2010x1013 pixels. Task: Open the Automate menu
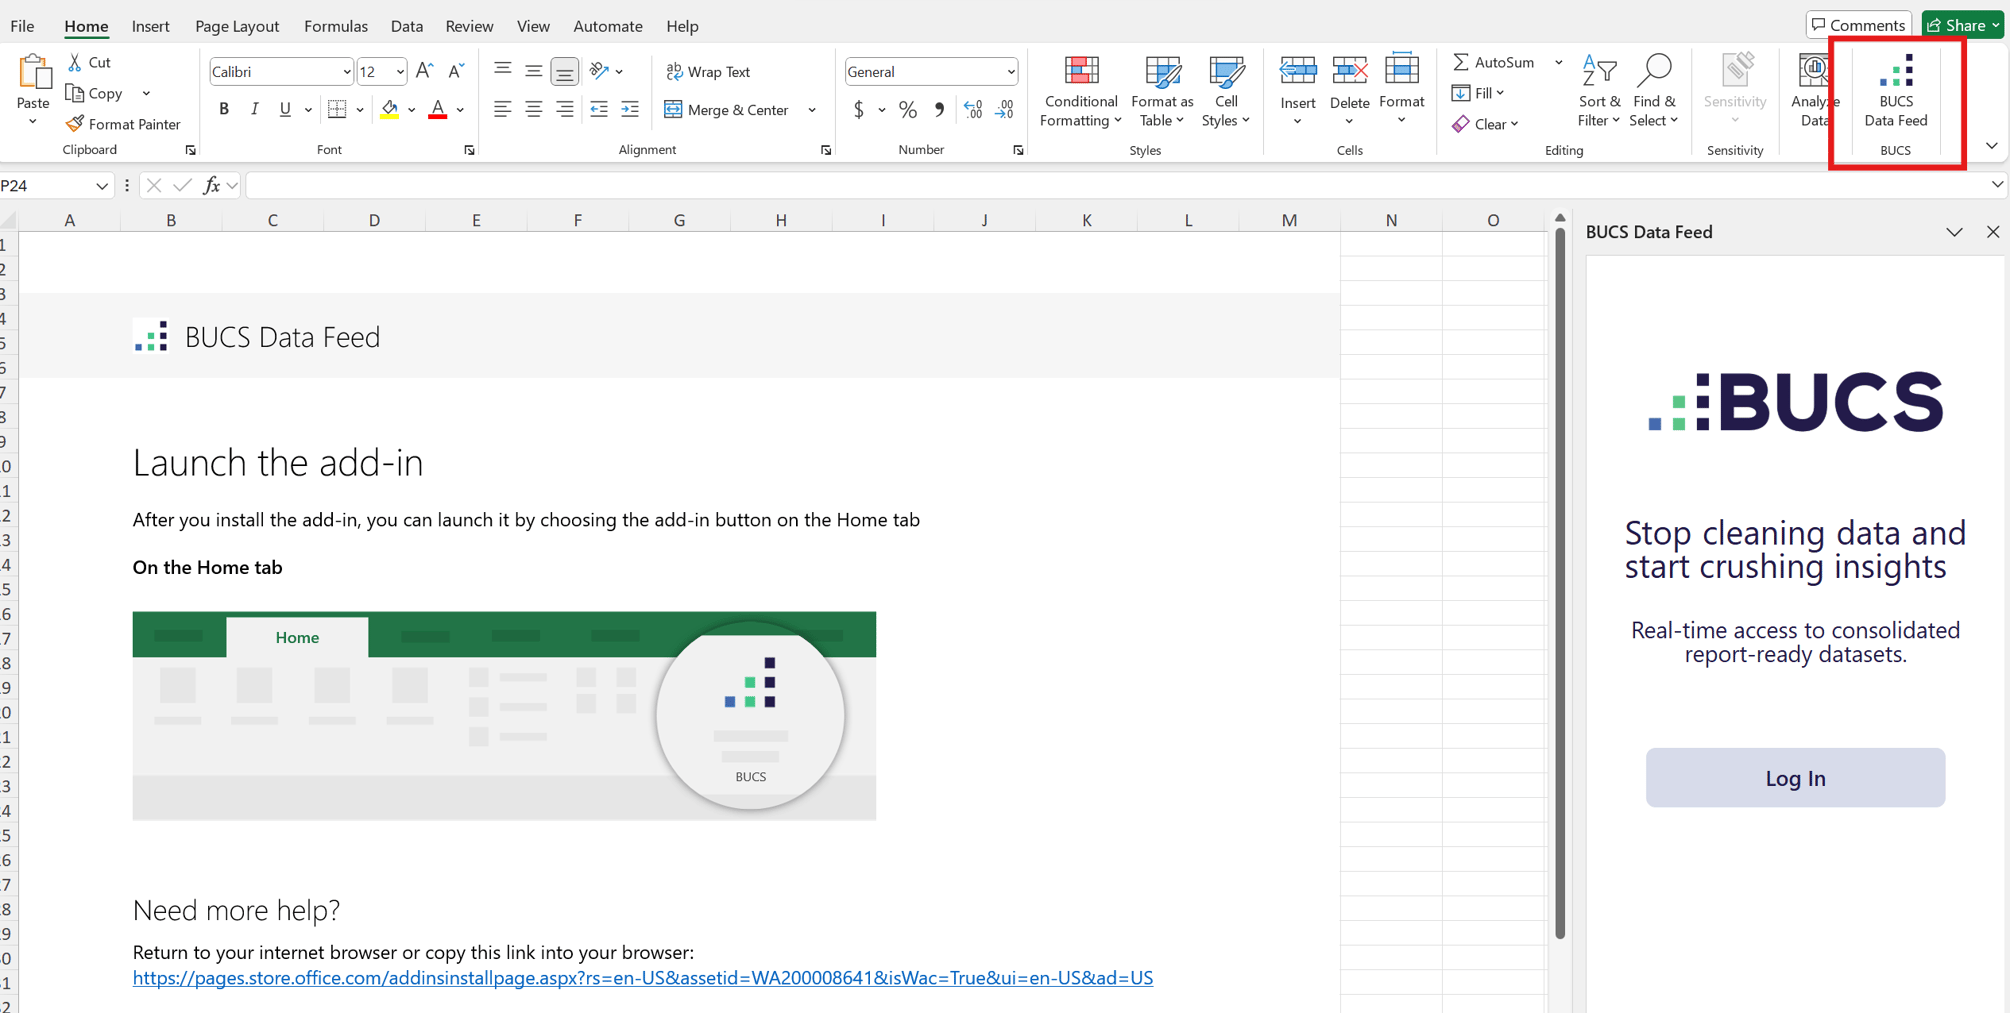tap(607, 26)
